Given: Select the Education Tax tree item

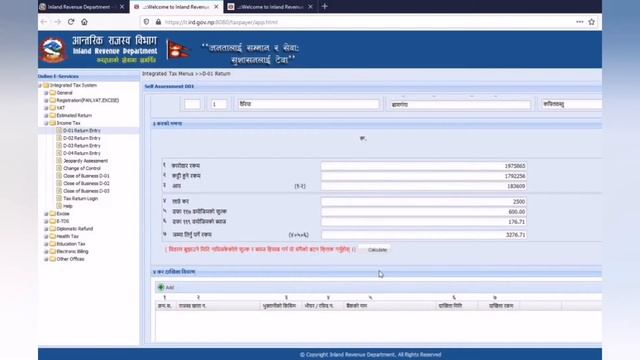Looking at the screenshot, I should point(70,244).
